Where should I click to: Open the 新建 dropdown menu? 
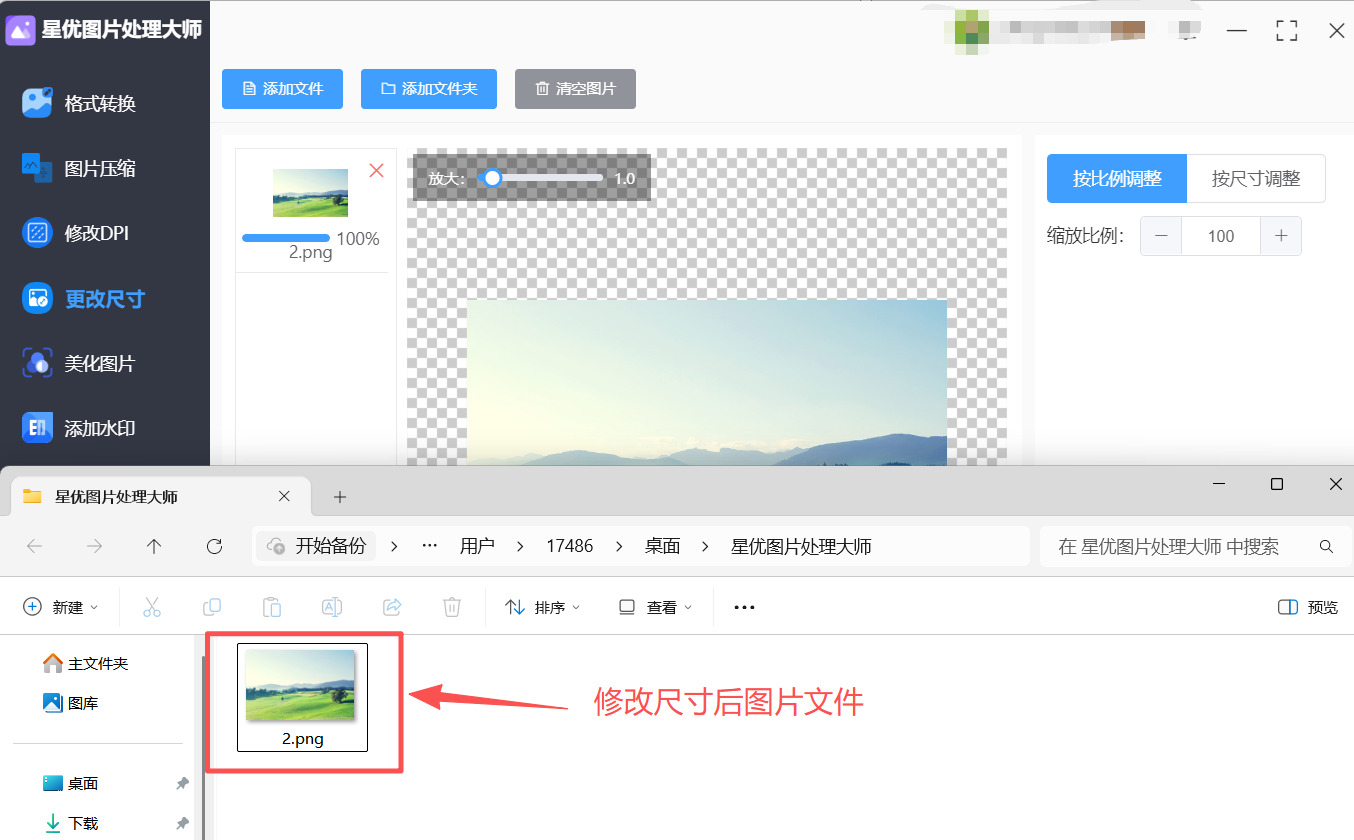[x=60, y=606]
